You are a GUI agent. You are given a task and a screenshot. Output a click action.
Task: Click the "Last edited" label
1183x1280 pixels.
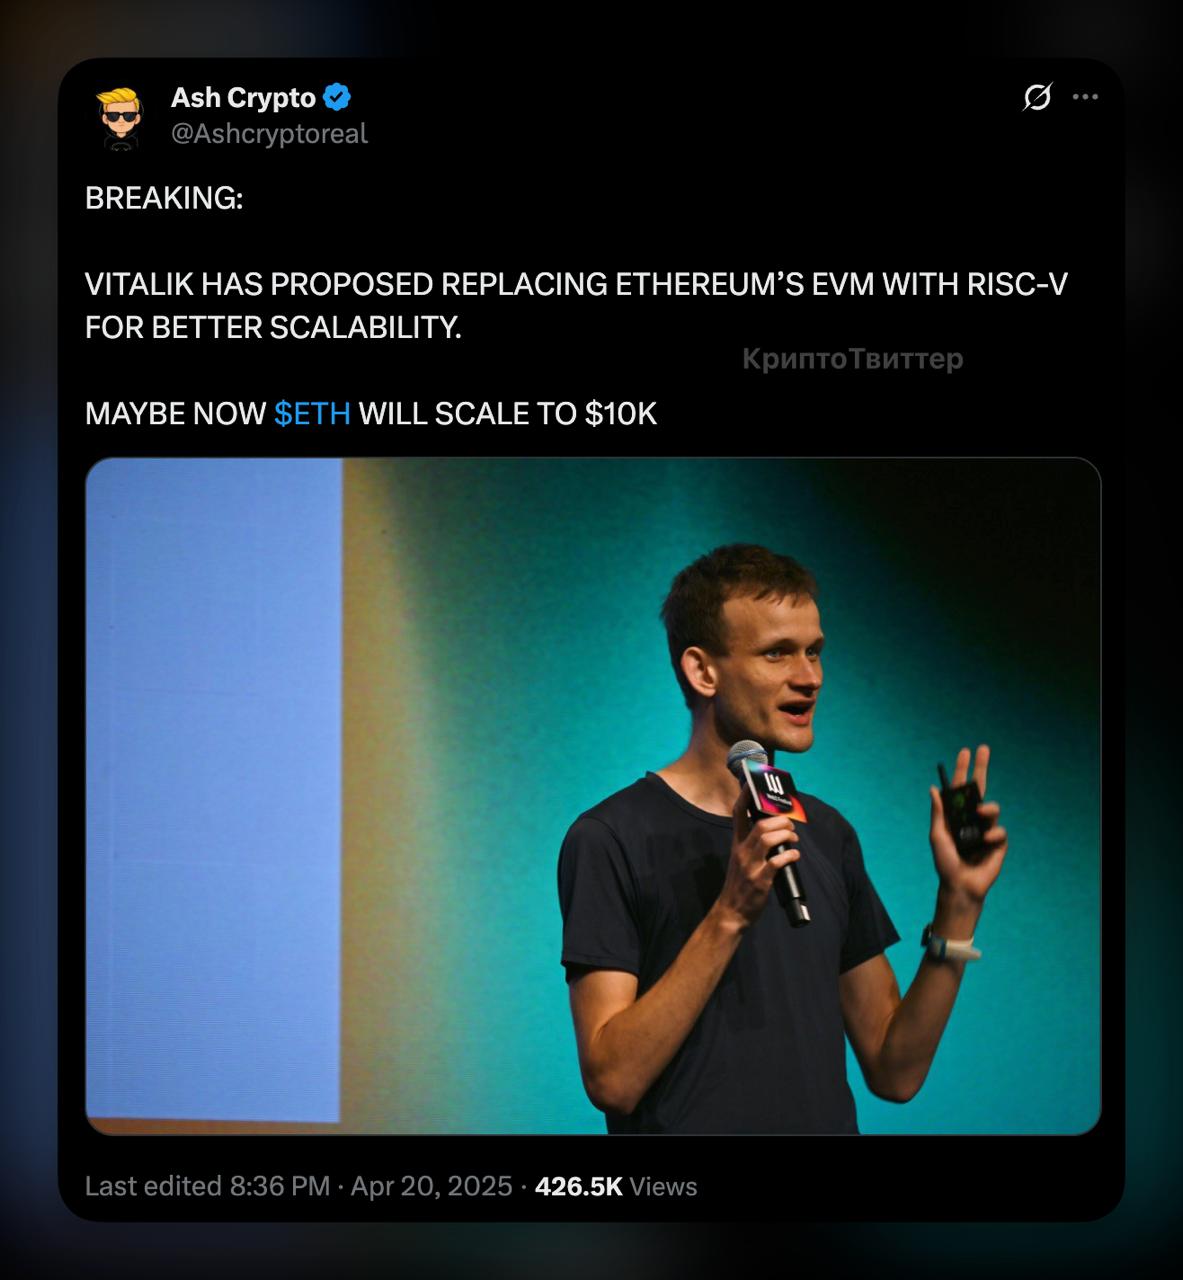(153, 1187)
